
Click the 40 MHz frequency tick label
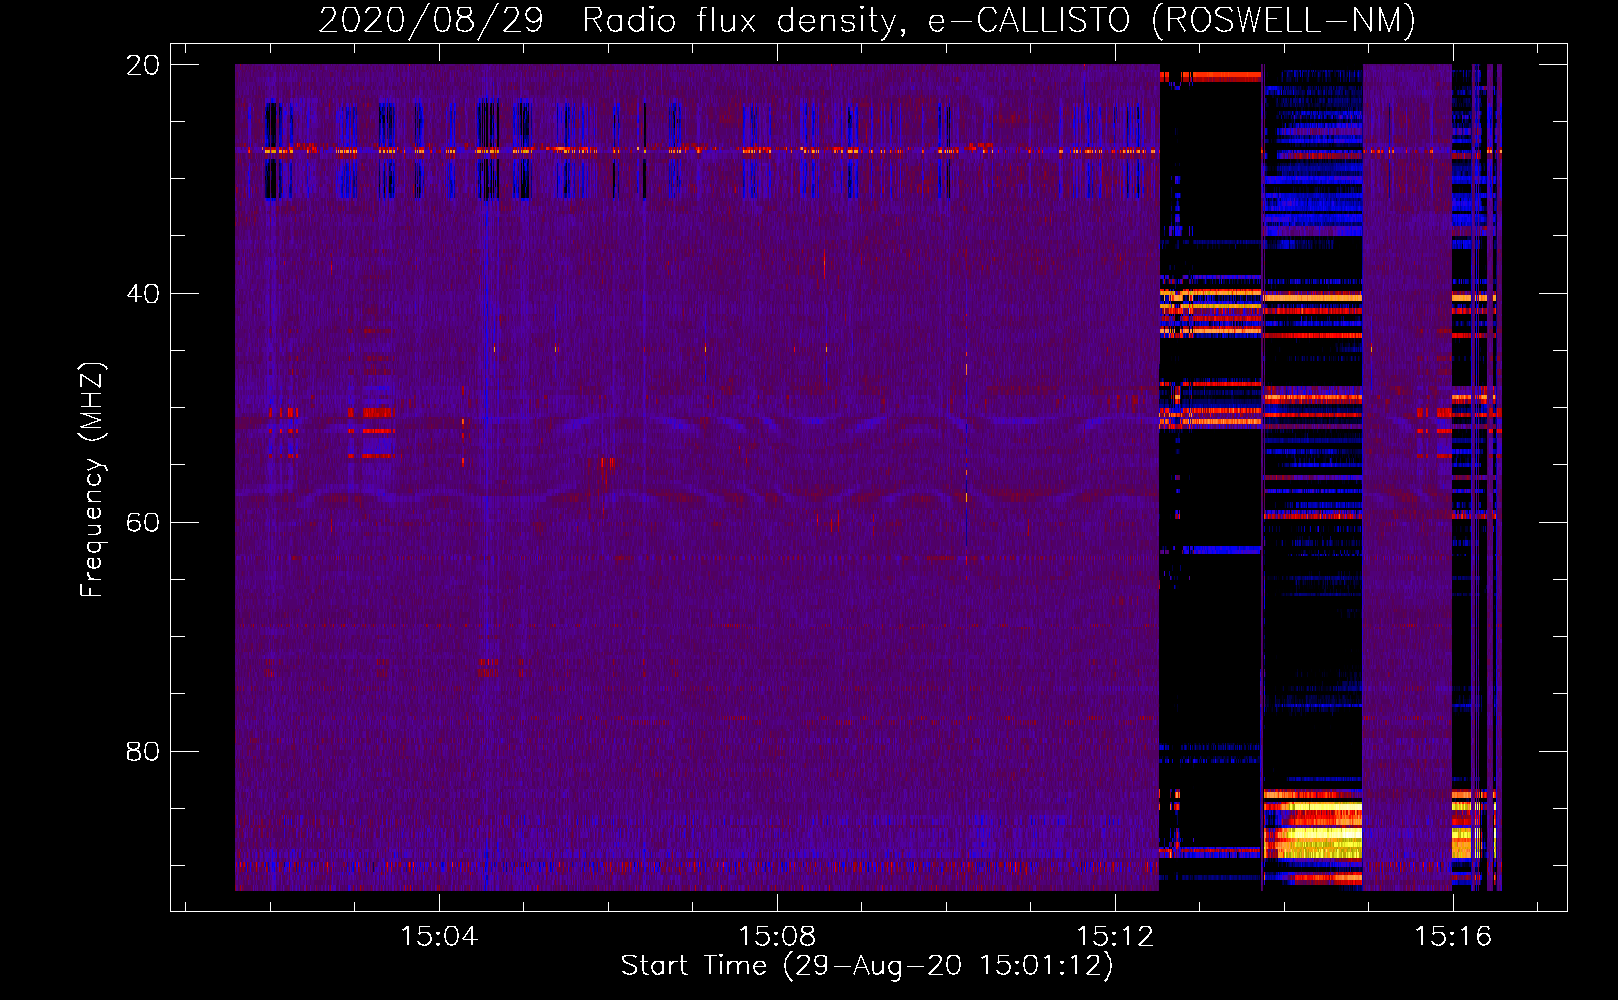[142, 294]
